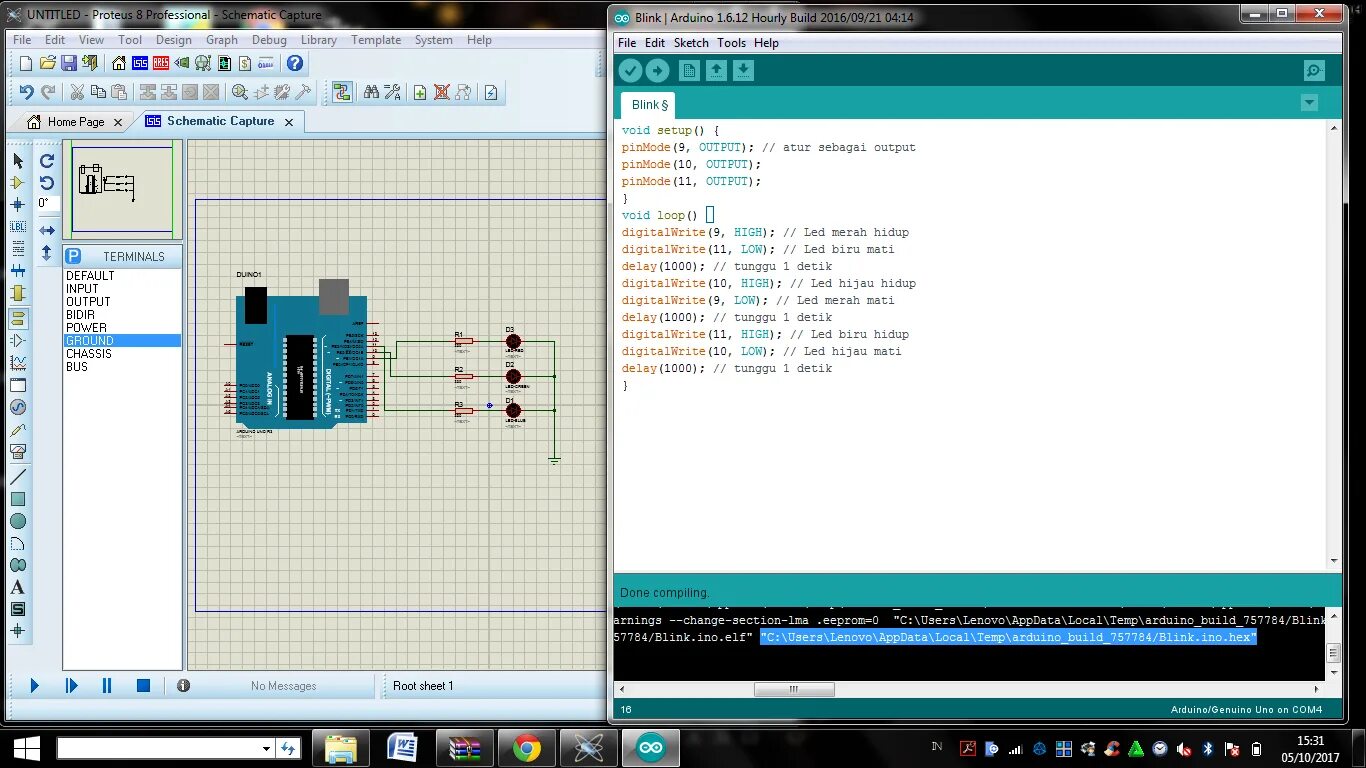Select the 2D graphics text tool
Image resolution: width=1366 pixels, height=768 pixels.
pyautogui.click(x=17, y=587)
